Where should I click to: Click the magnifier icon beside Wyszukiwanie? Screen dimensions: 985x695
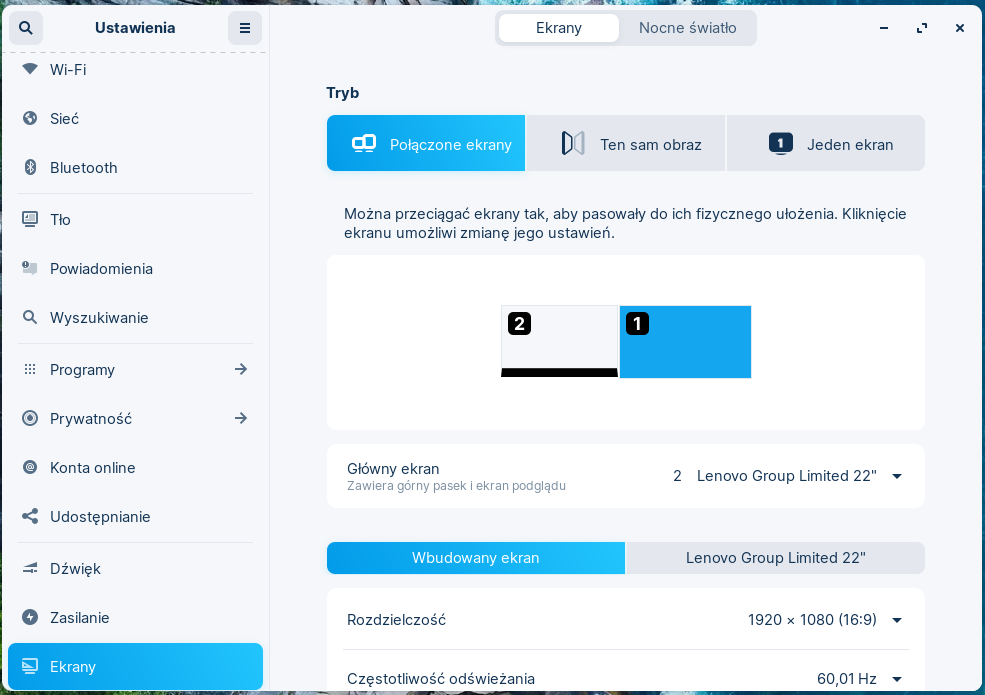click(x=30, y=317)
